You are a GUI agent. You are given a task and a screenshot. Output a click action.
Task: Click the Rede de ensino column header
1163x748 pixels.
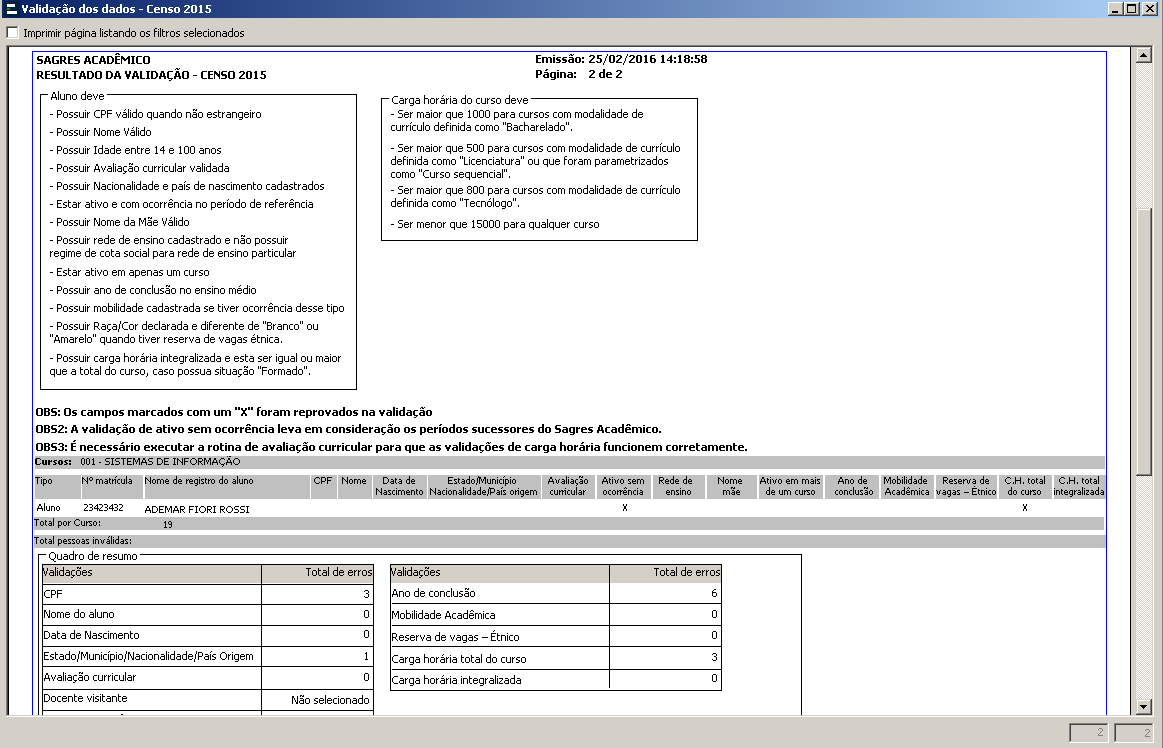pos(678,486)
